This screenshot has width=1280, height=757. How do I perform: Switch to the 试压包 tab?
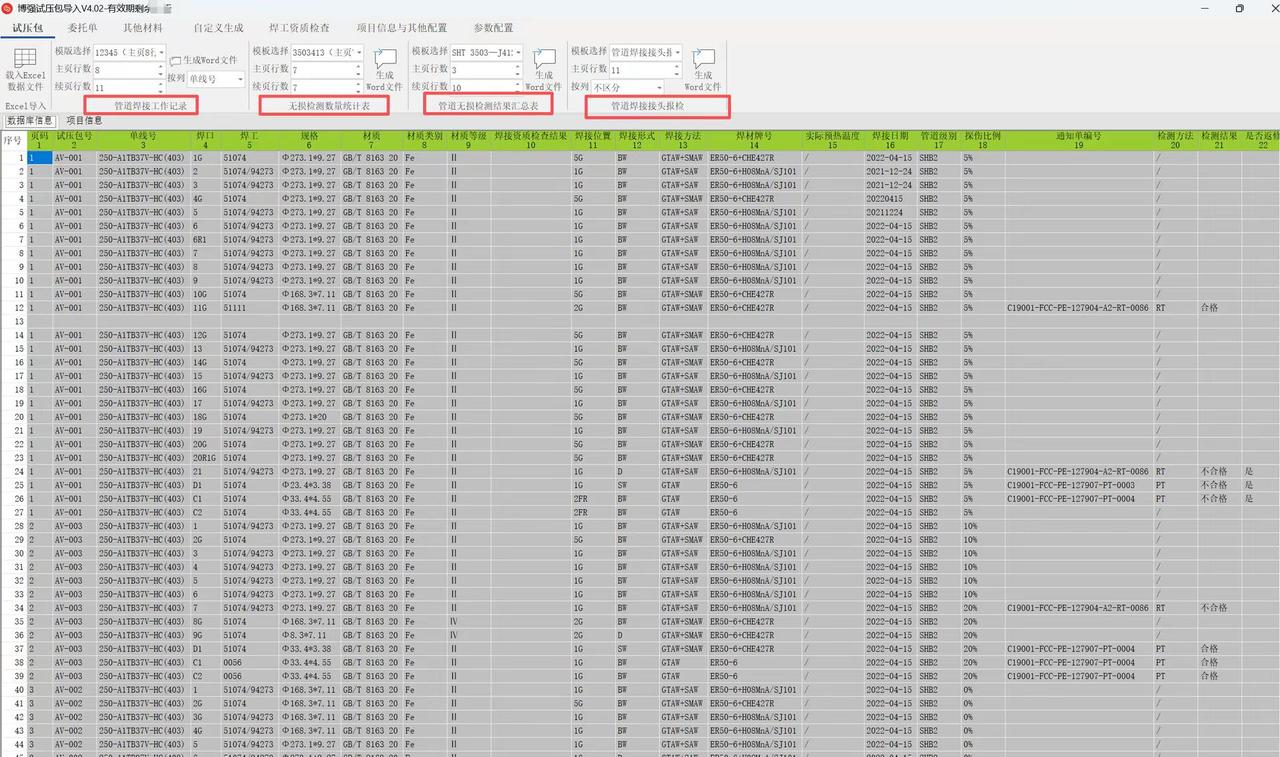(x=27, y=28)
